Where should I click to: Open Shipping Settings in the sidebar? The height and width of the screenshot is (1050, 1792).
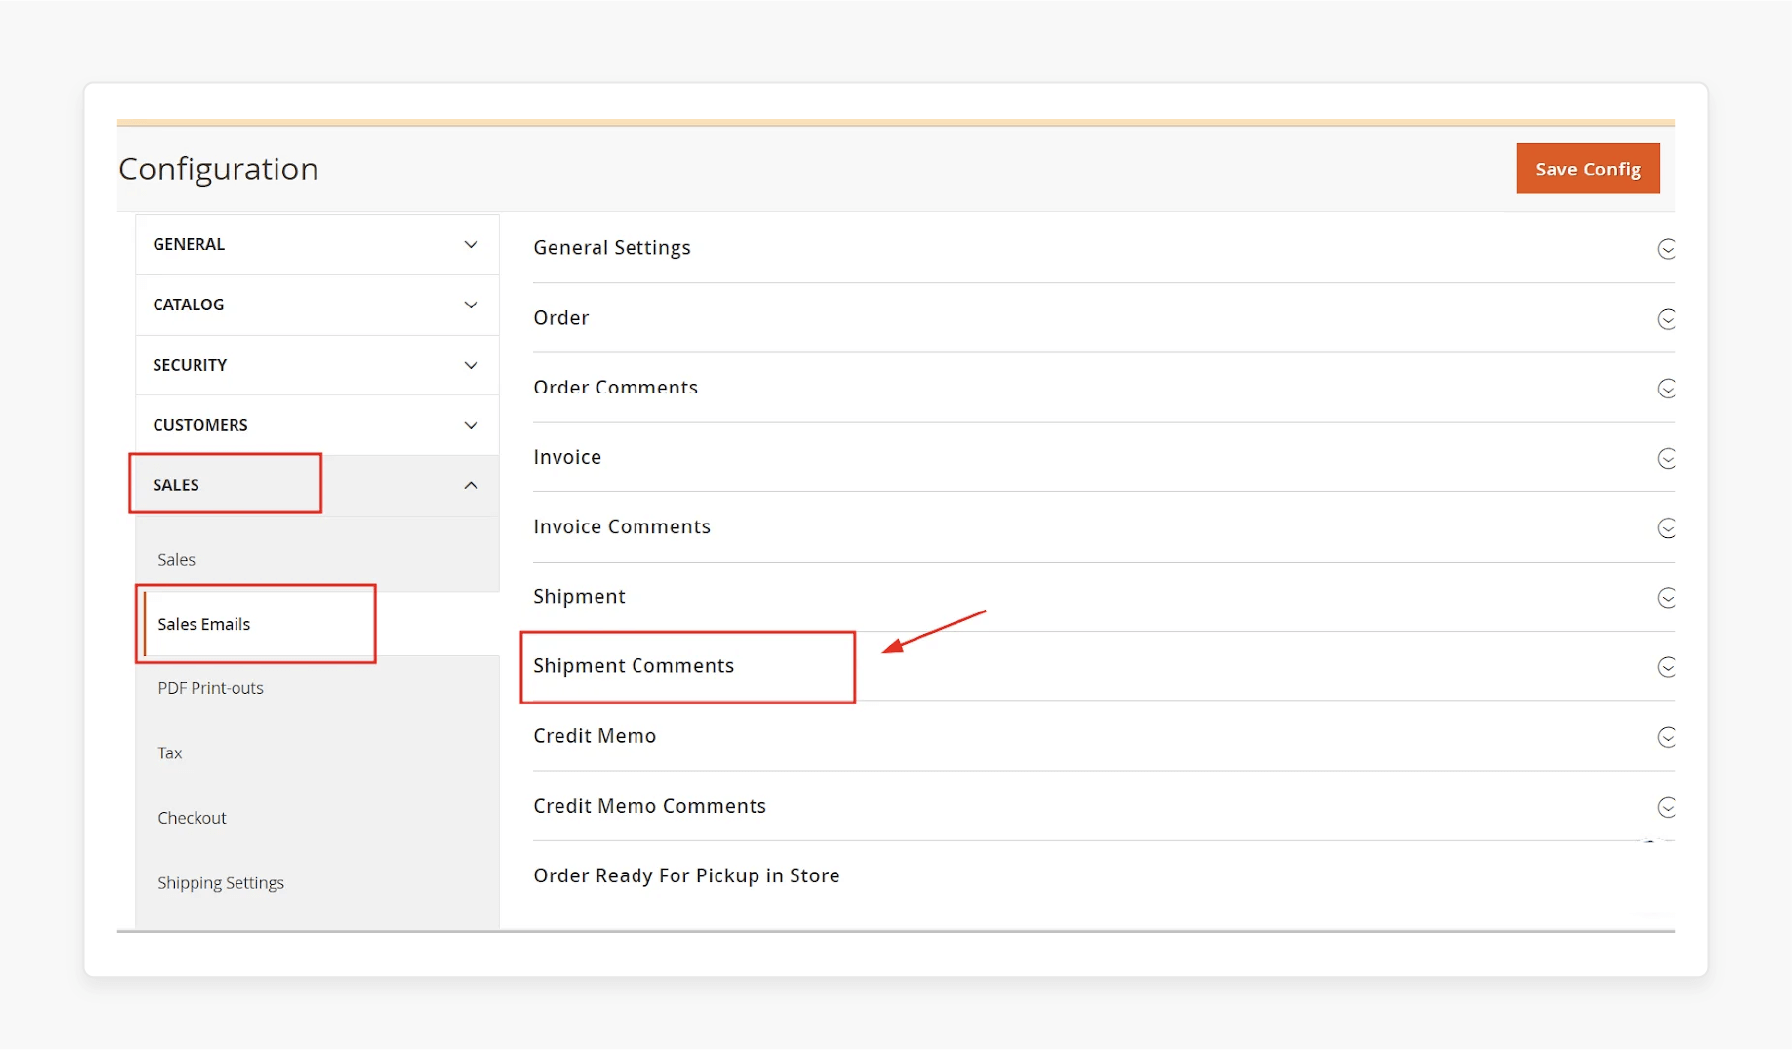click(x=317, y=883)
